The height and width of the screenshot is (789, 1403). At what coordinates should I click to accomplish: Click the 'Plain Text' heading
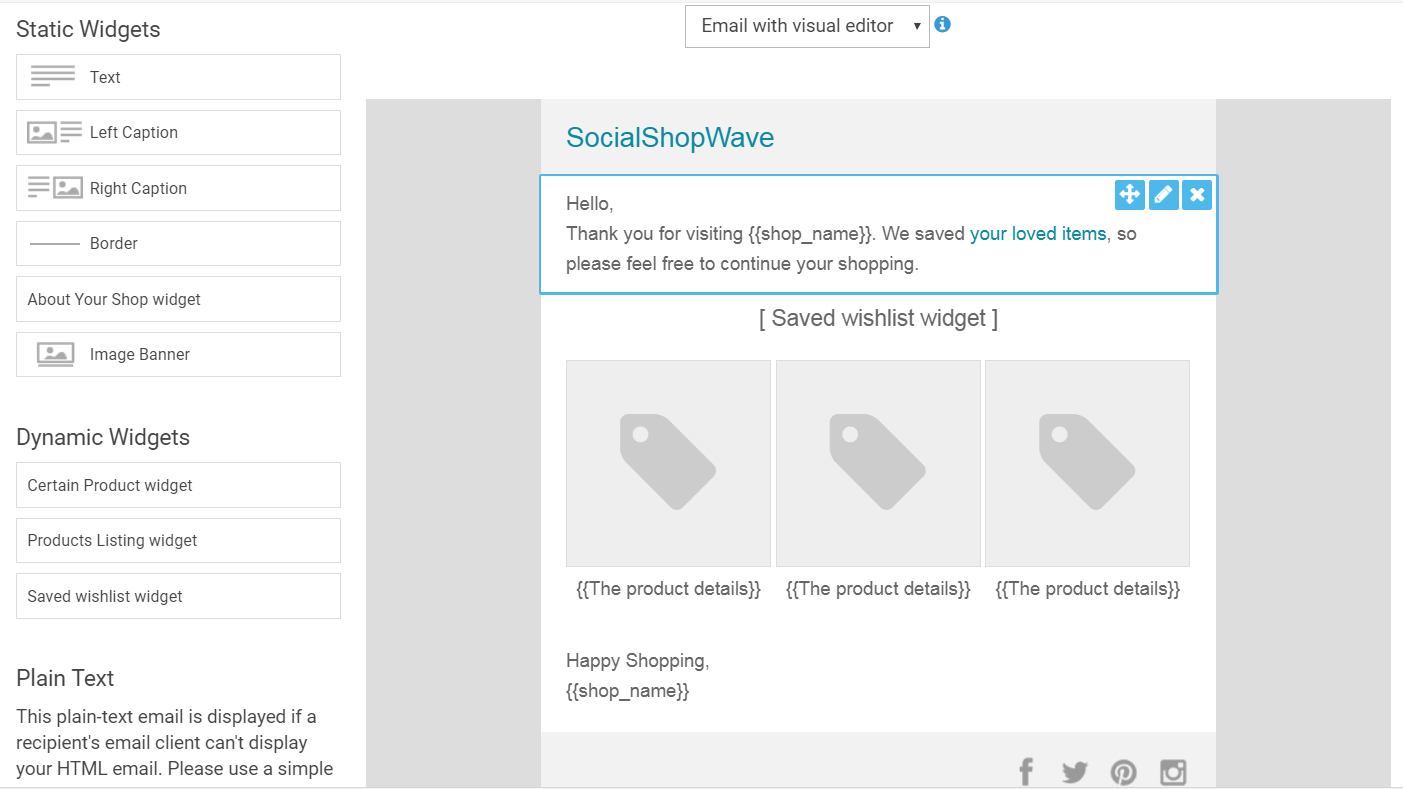pyautogui.click(x=65, y=678)
